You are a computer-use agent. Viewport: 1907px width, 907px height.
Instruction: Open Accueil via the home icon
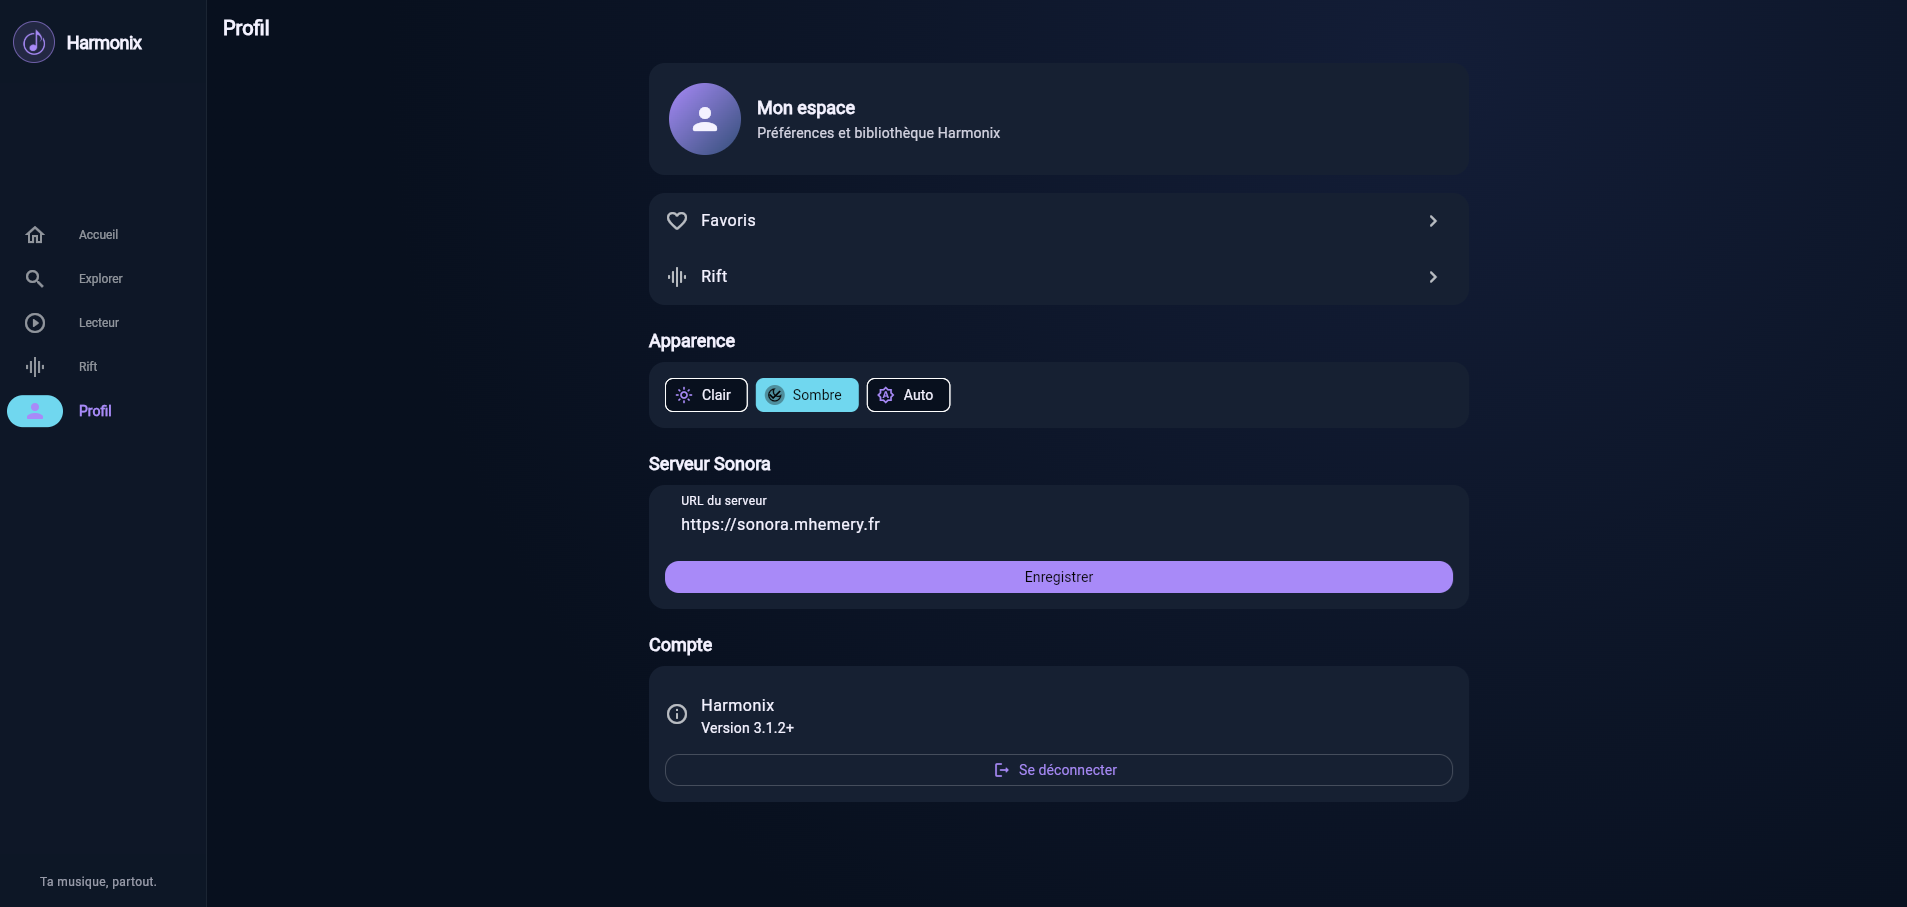[35, 235]
